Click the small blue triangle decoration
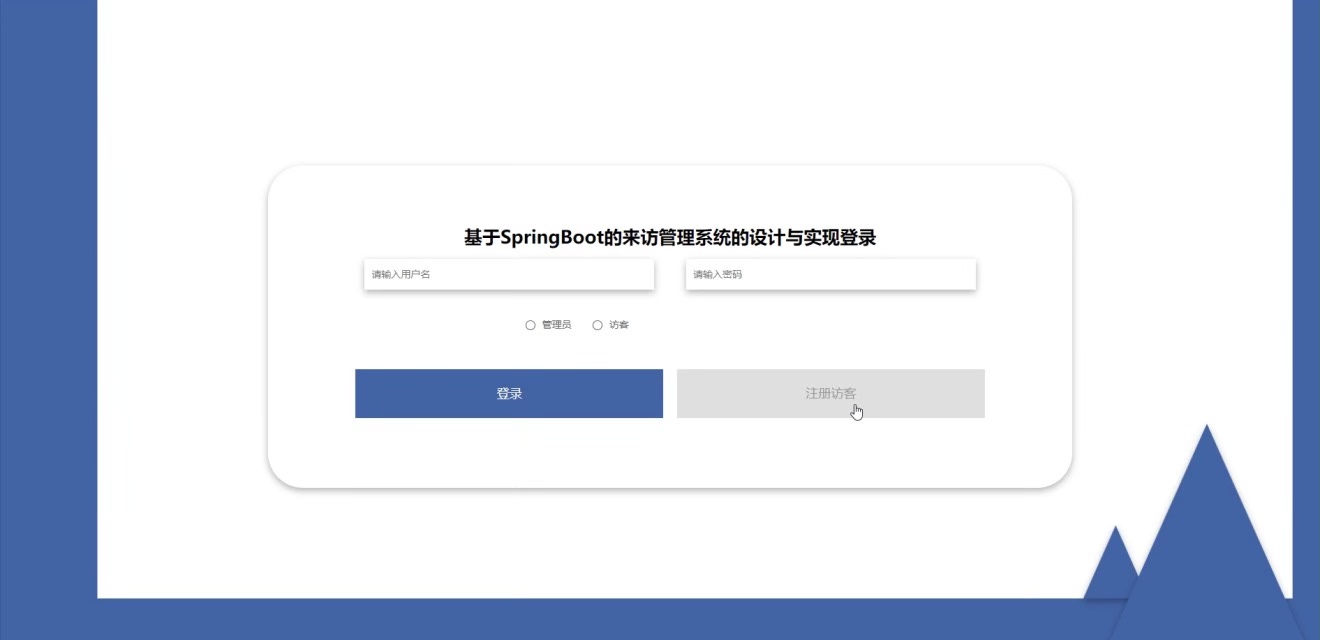 tap(1114, 570)
